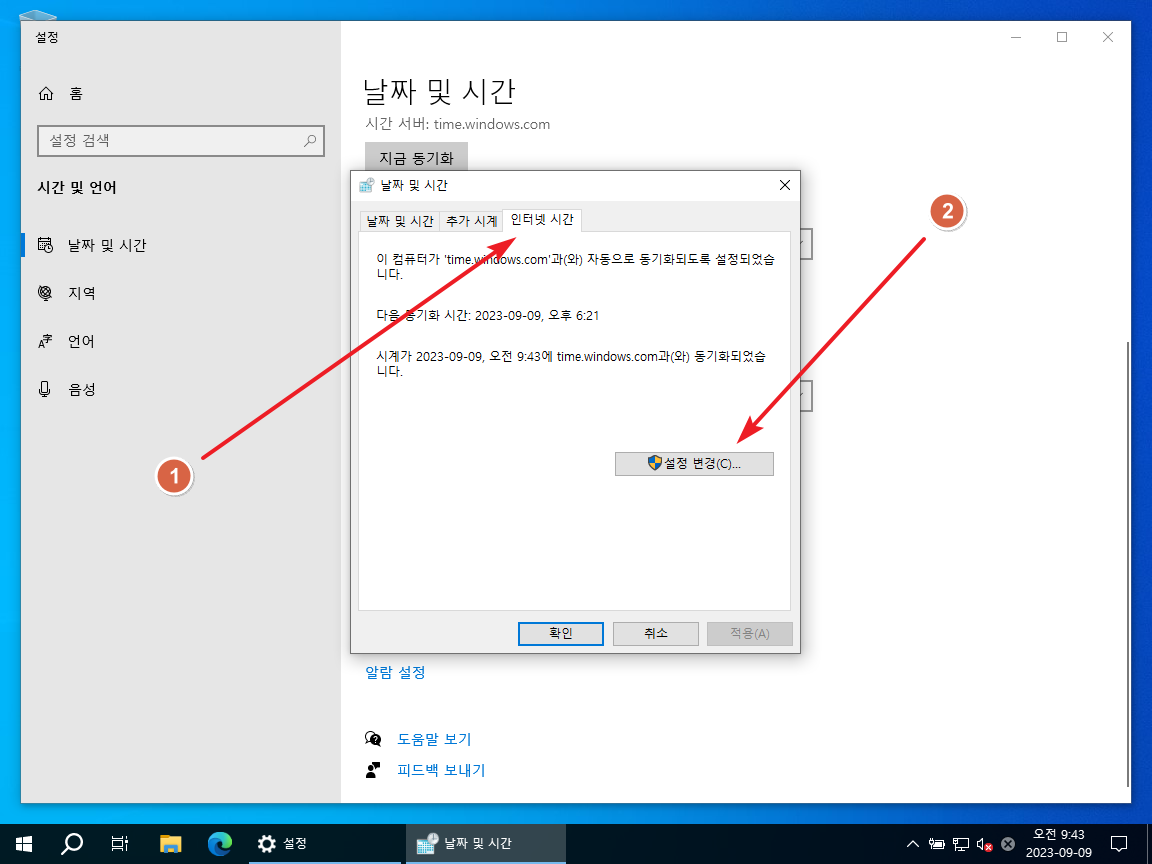Click the calendar icon beside sidebar 날짜 및 시간
This screenshot has width=1152, height=864.
(x=45, y=245)
